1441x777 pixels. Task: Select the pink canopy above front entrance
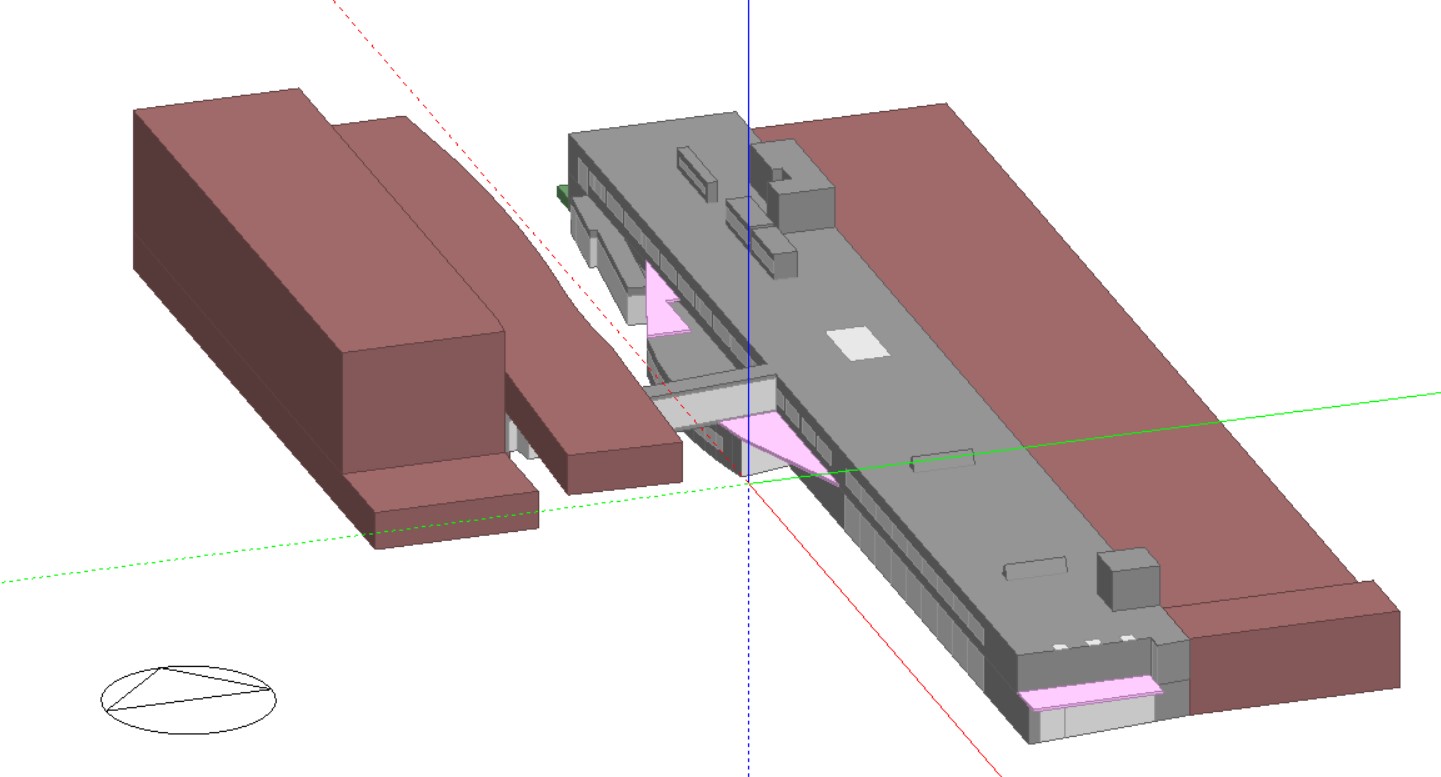click(1090, 692)
